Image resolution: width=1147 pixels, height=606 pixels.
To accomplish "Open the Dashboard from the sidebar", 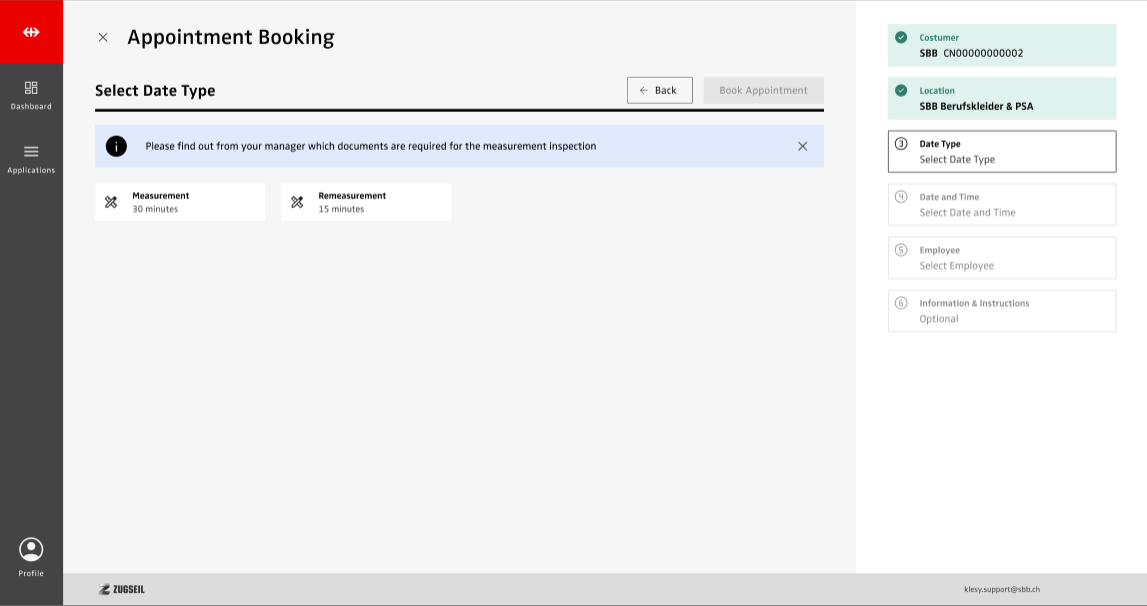I will coord(31,94).
